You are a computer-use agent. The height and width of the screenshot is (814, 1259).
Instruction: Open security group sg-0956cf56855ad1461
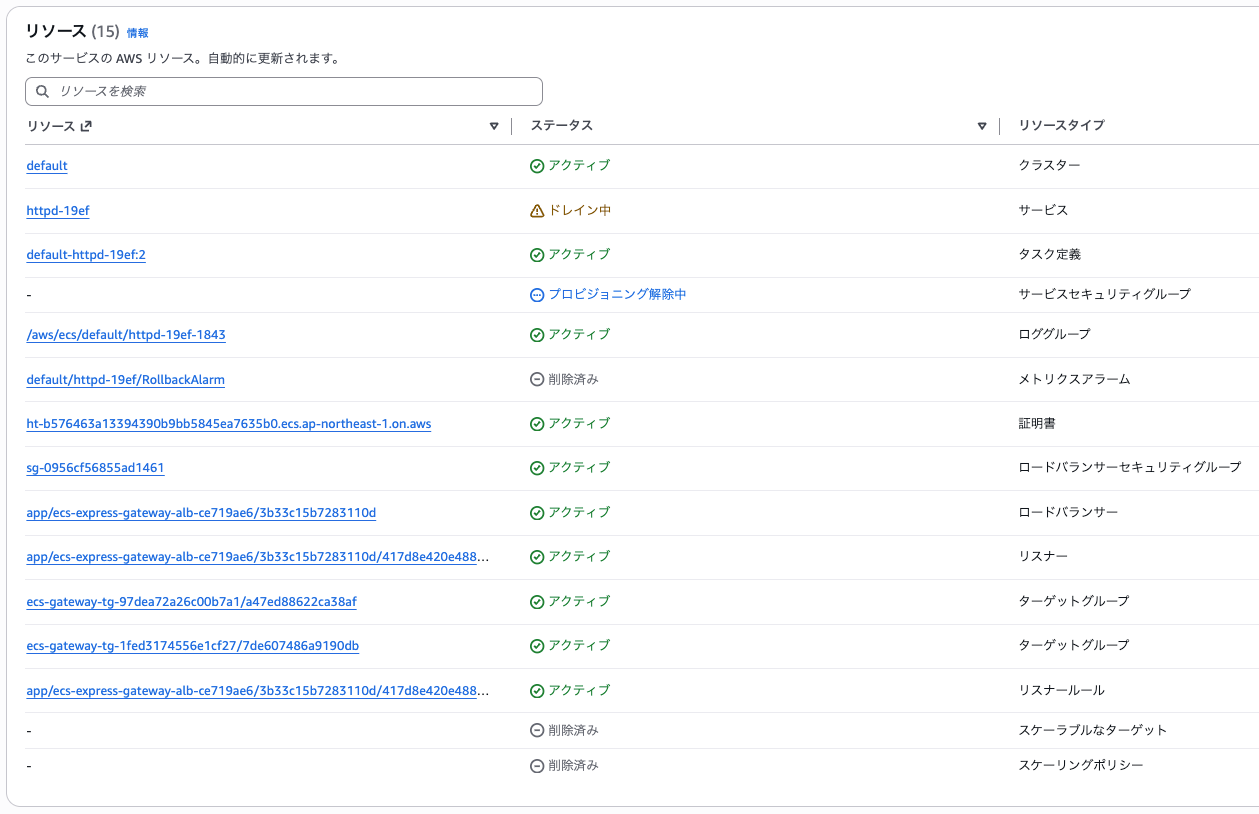click(x=96, y=468)
